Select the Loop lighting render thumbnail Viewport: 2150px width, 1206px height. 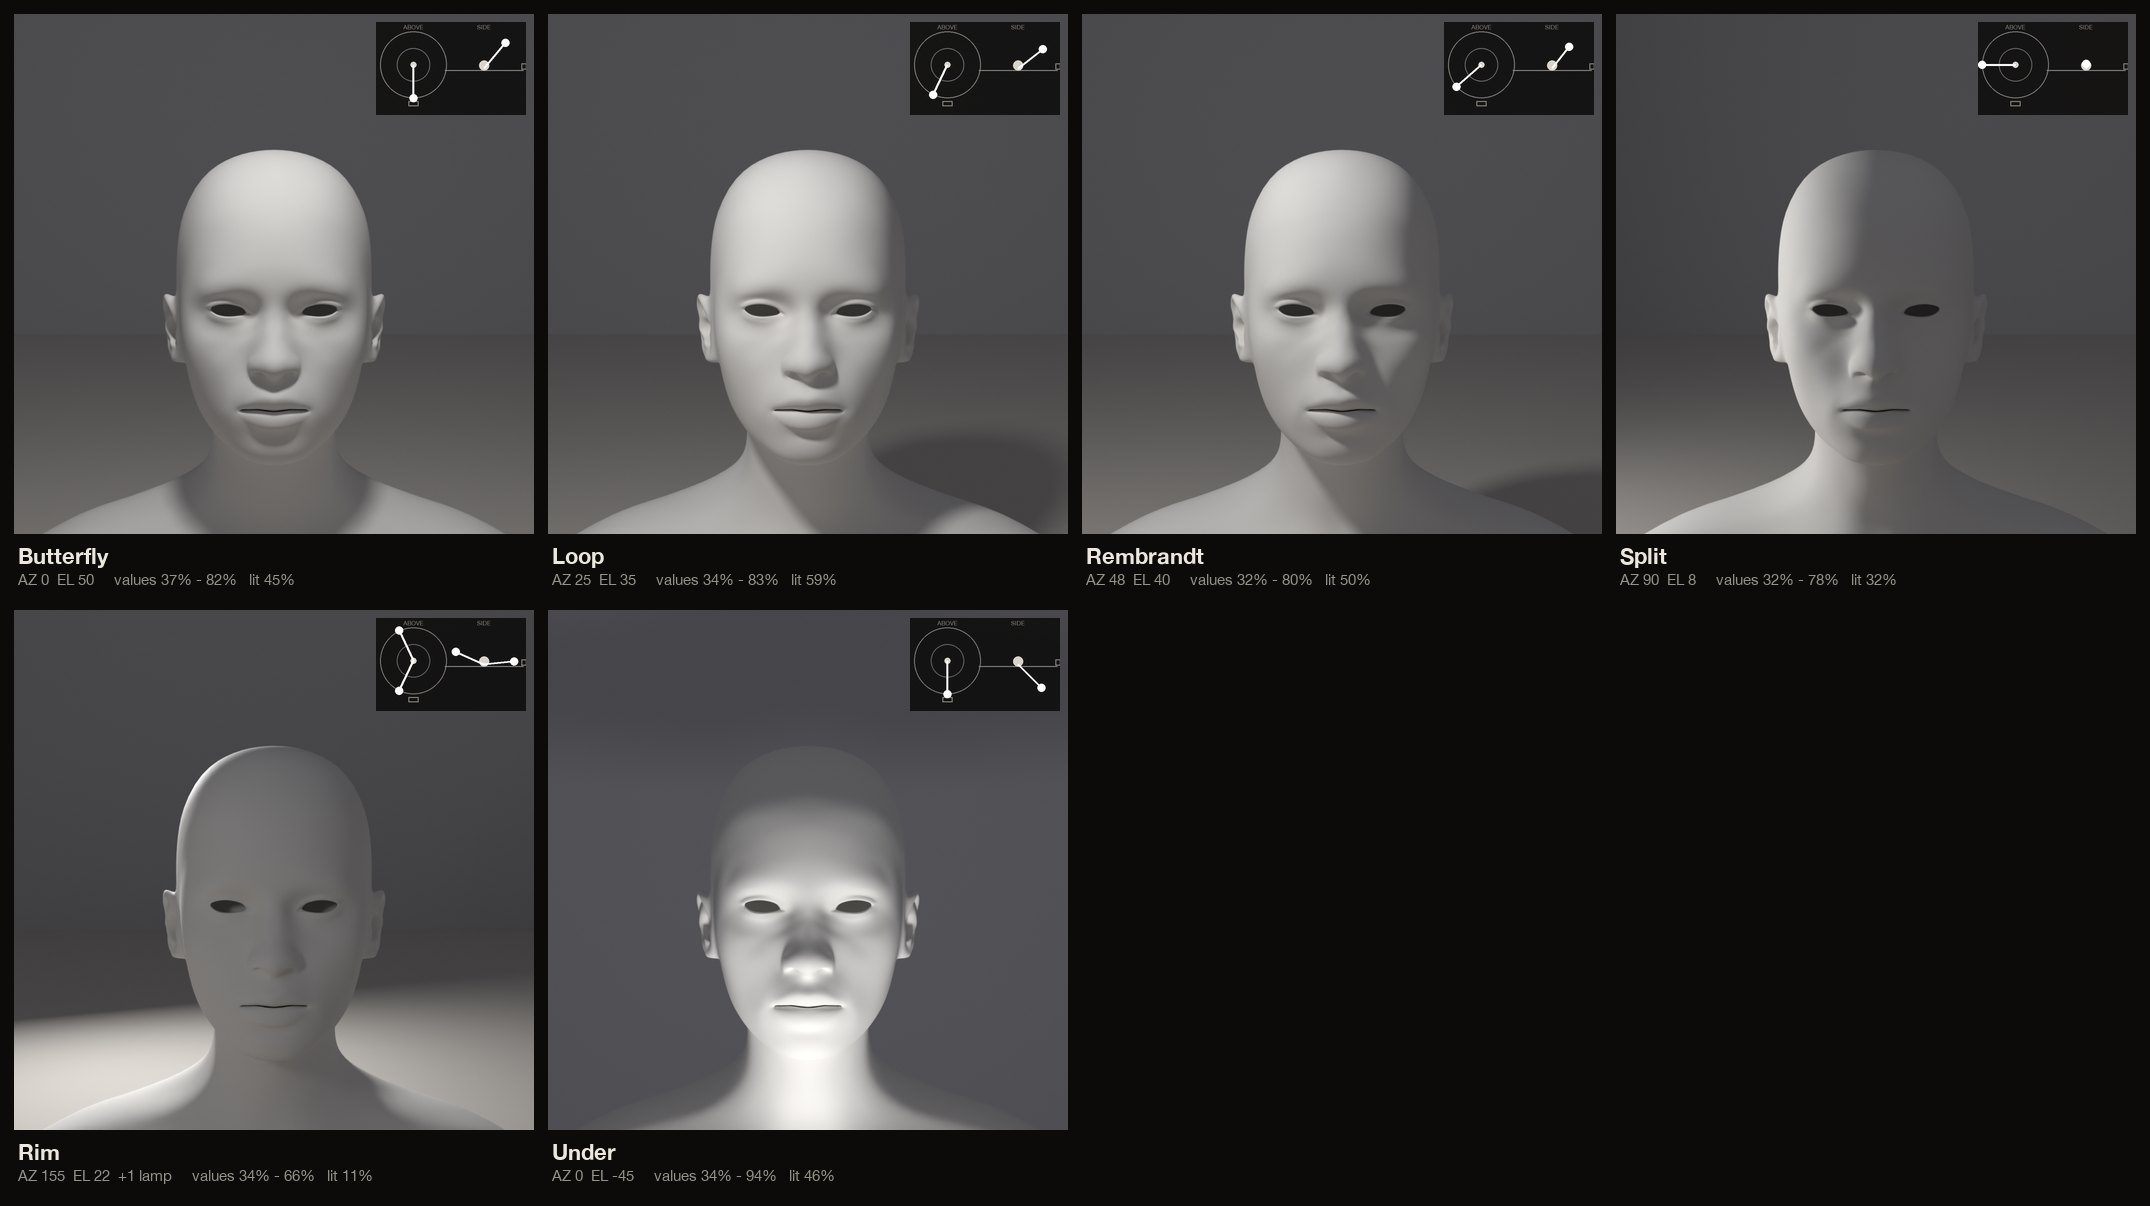[808, 274]
